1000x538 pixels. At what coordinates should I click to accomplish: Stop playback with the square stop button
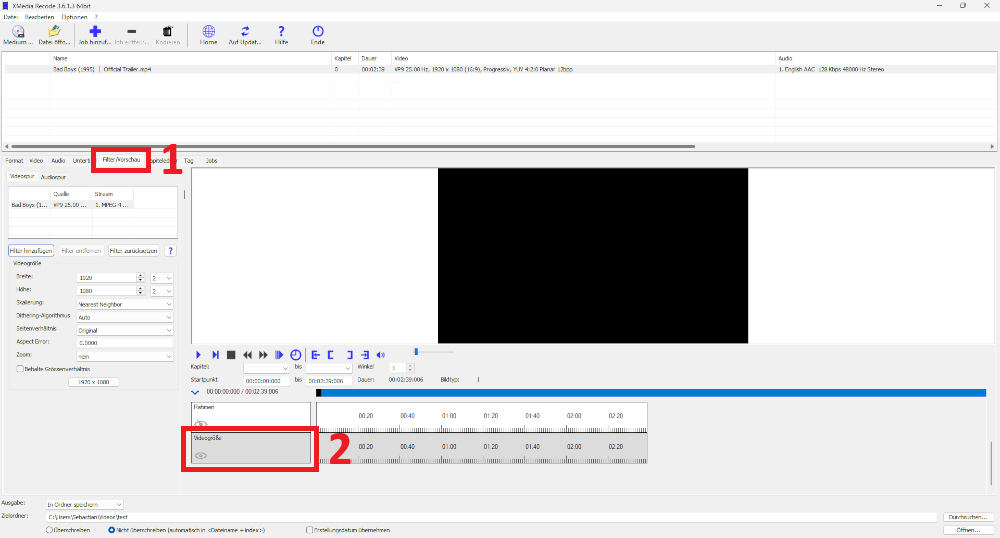click(x=230, y=355)
